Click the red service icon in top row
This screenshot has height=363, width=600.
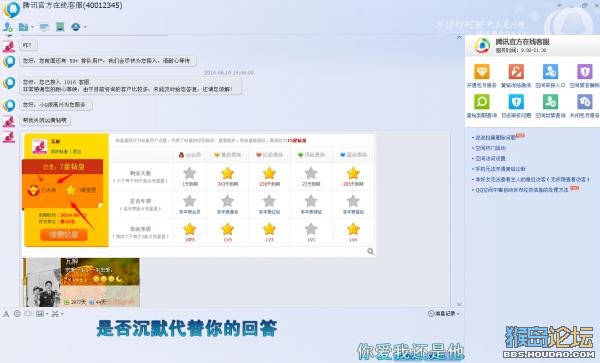tap(516, 72)
